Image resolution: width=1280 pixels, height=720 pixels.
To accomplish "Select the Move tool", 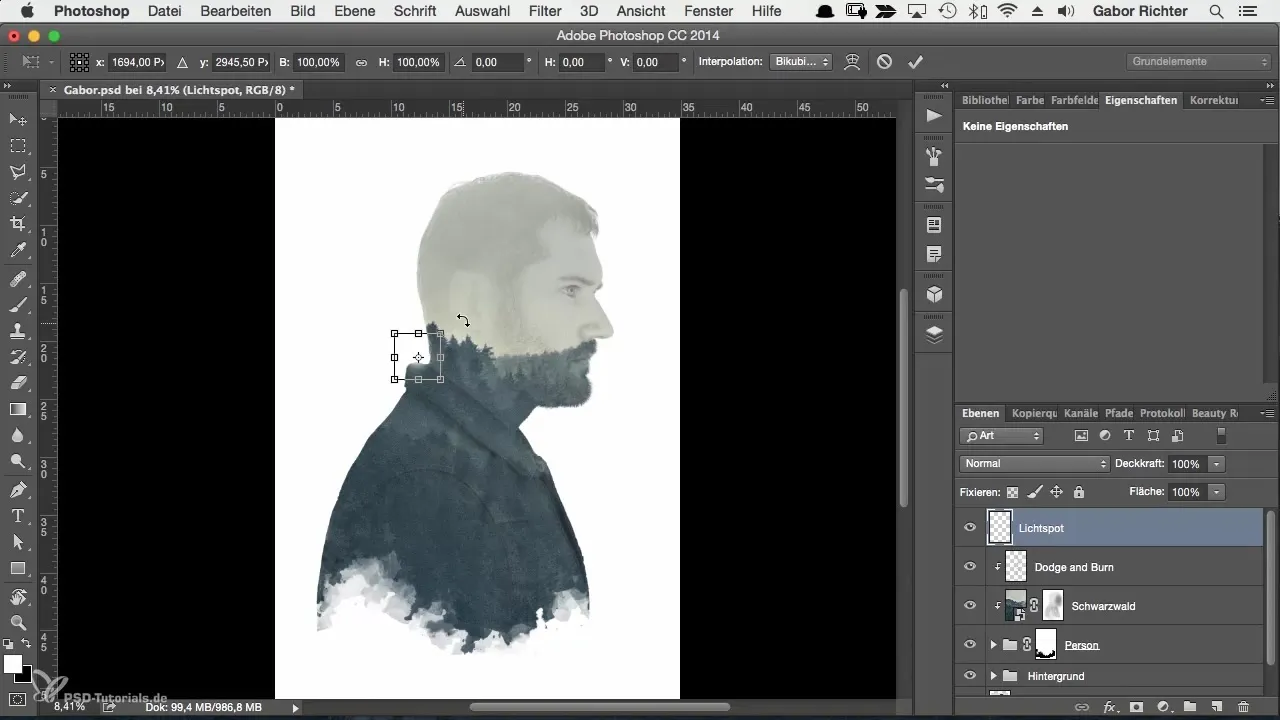I will [18, 120].
